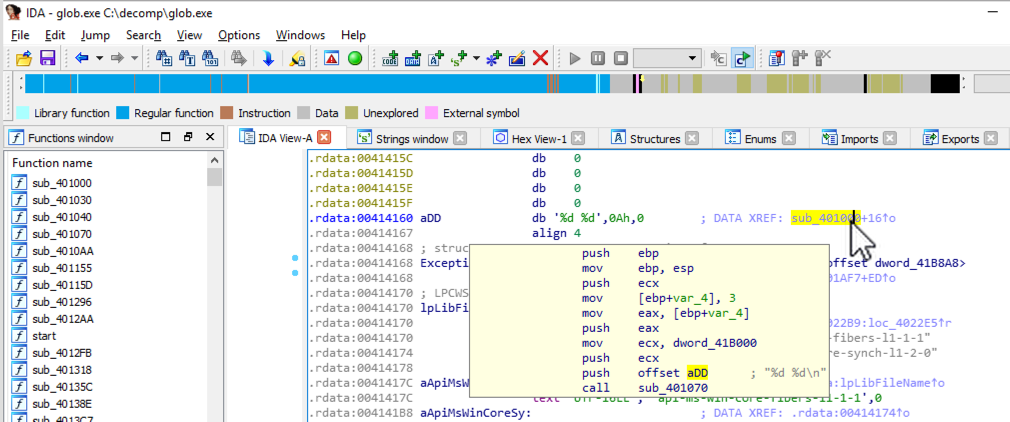Click the Regular function blue legend swatch
This screenshot has height=422, width=1010.
(123, 113)
